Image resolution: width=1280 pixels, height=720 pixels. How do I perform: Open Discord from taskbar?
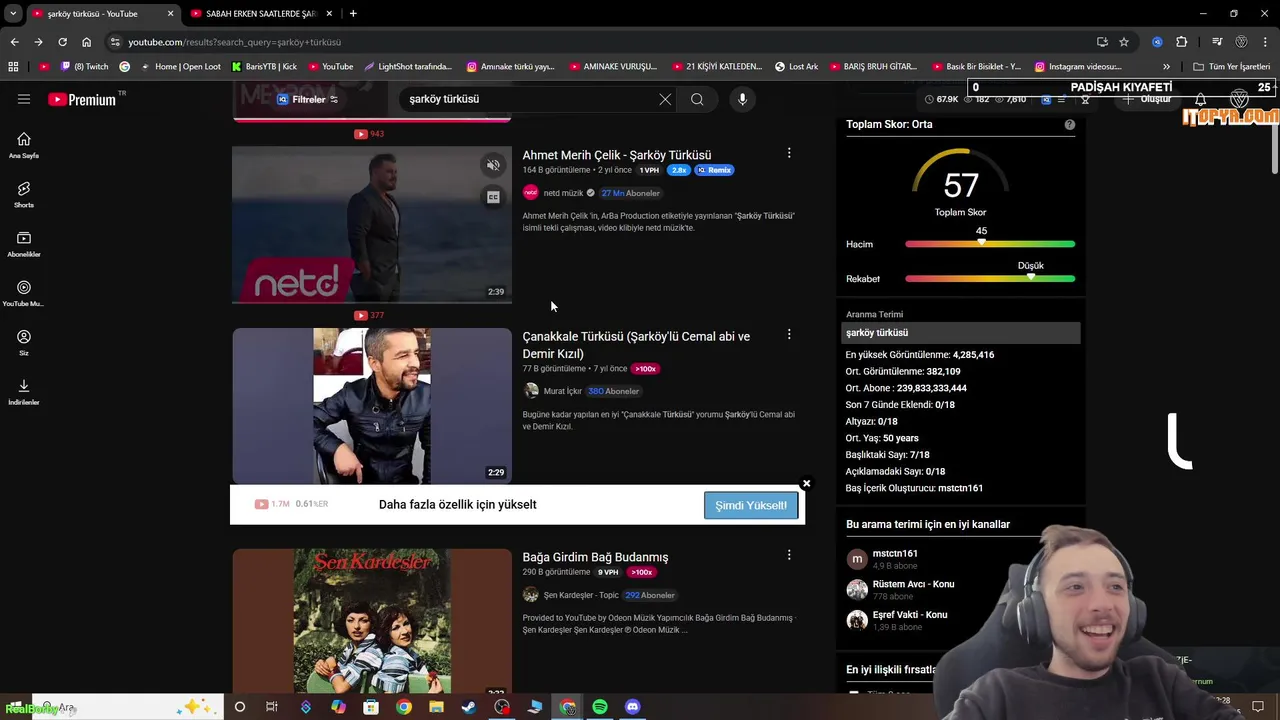pyautogui.click(x=632, y=707)
